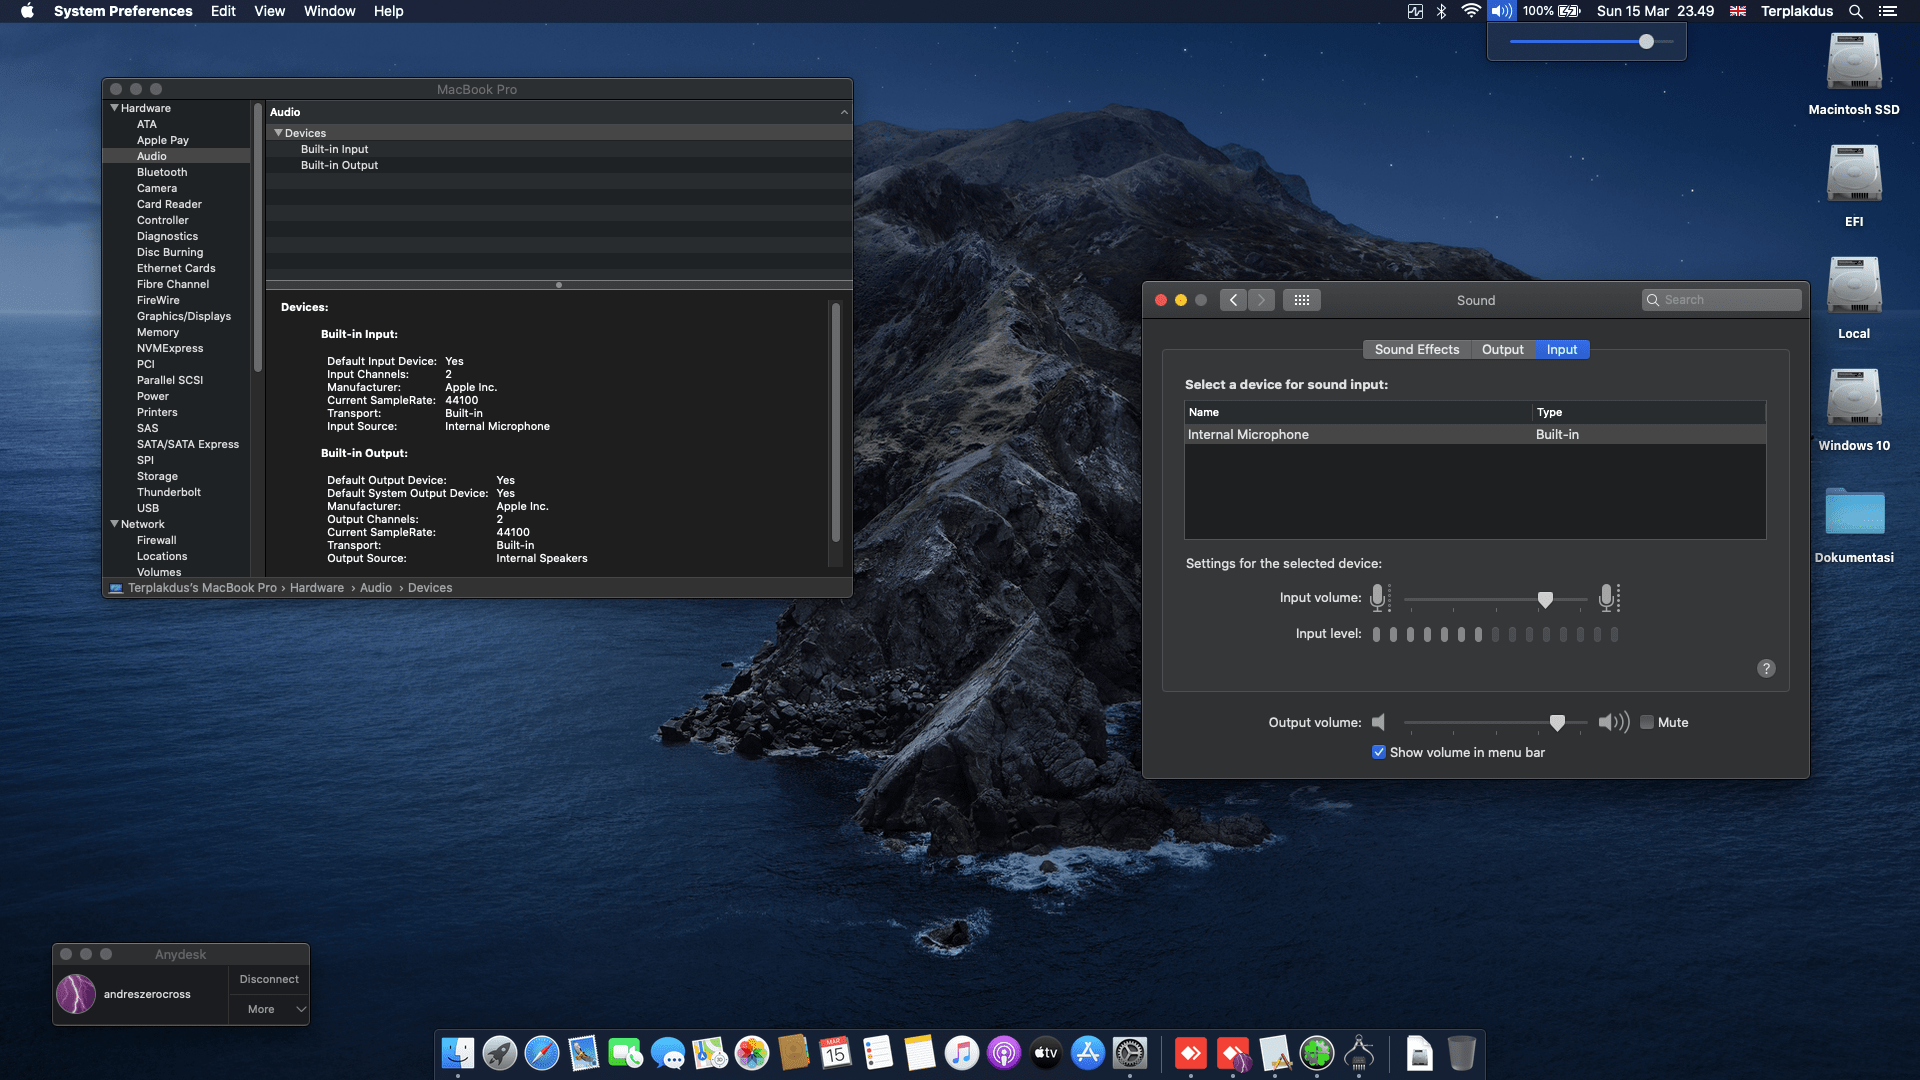Image resolution: width=1920 pixels, height=1080 pixels.
Task: Uncheck Show volume in menu bar
Action: pyautogui.click(x=1379, y=752)
